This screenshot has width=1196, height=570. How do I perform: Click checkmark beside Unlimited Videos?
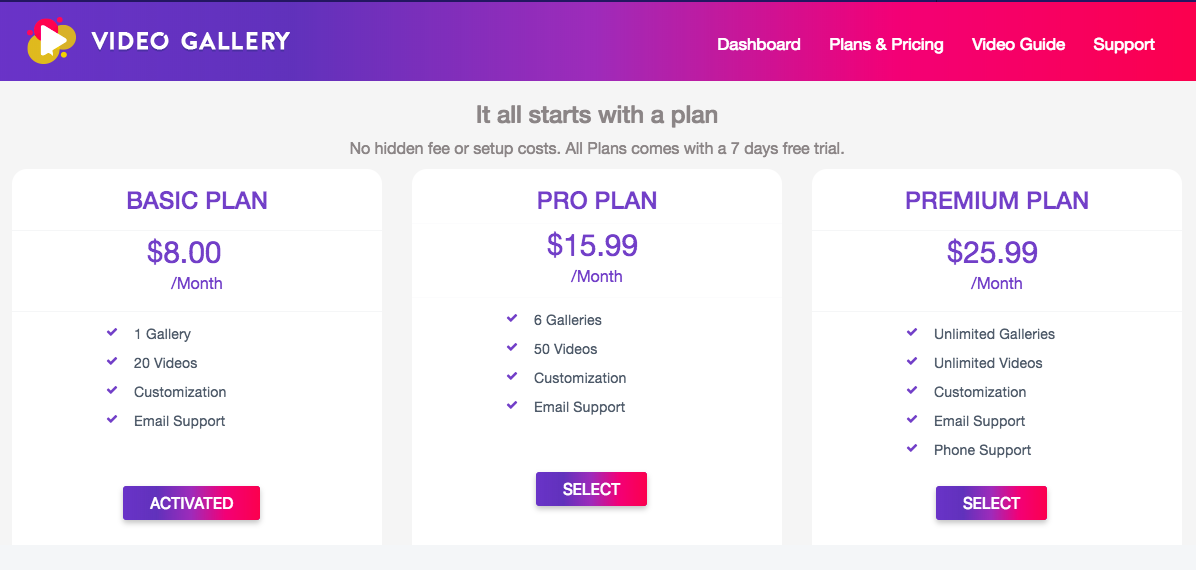click(911, 362)
